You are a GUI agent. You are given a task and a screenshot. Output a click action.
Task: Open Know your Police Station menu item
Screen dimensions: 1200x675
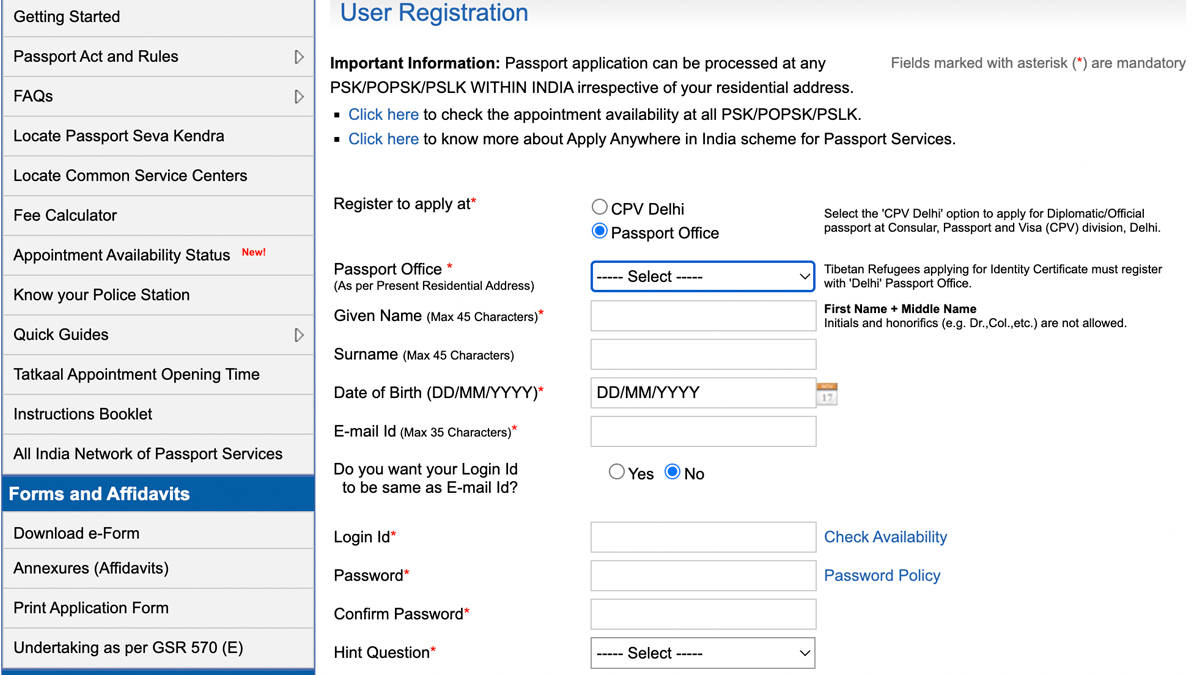click(x=158, y=295)
